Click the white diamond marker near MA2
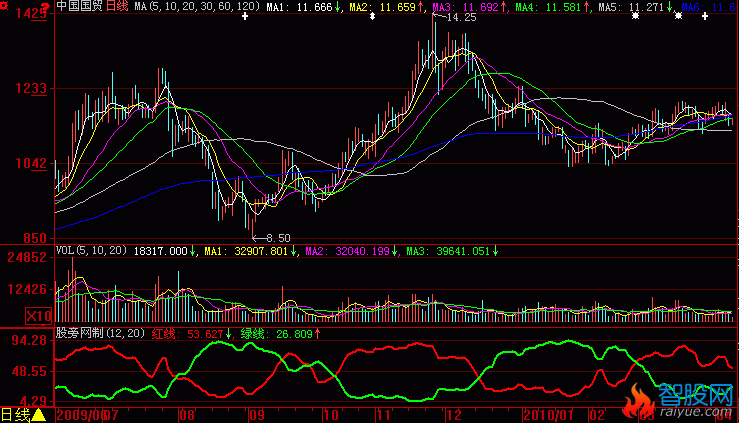This screenshot has height=423, width=739. [372, 17]
